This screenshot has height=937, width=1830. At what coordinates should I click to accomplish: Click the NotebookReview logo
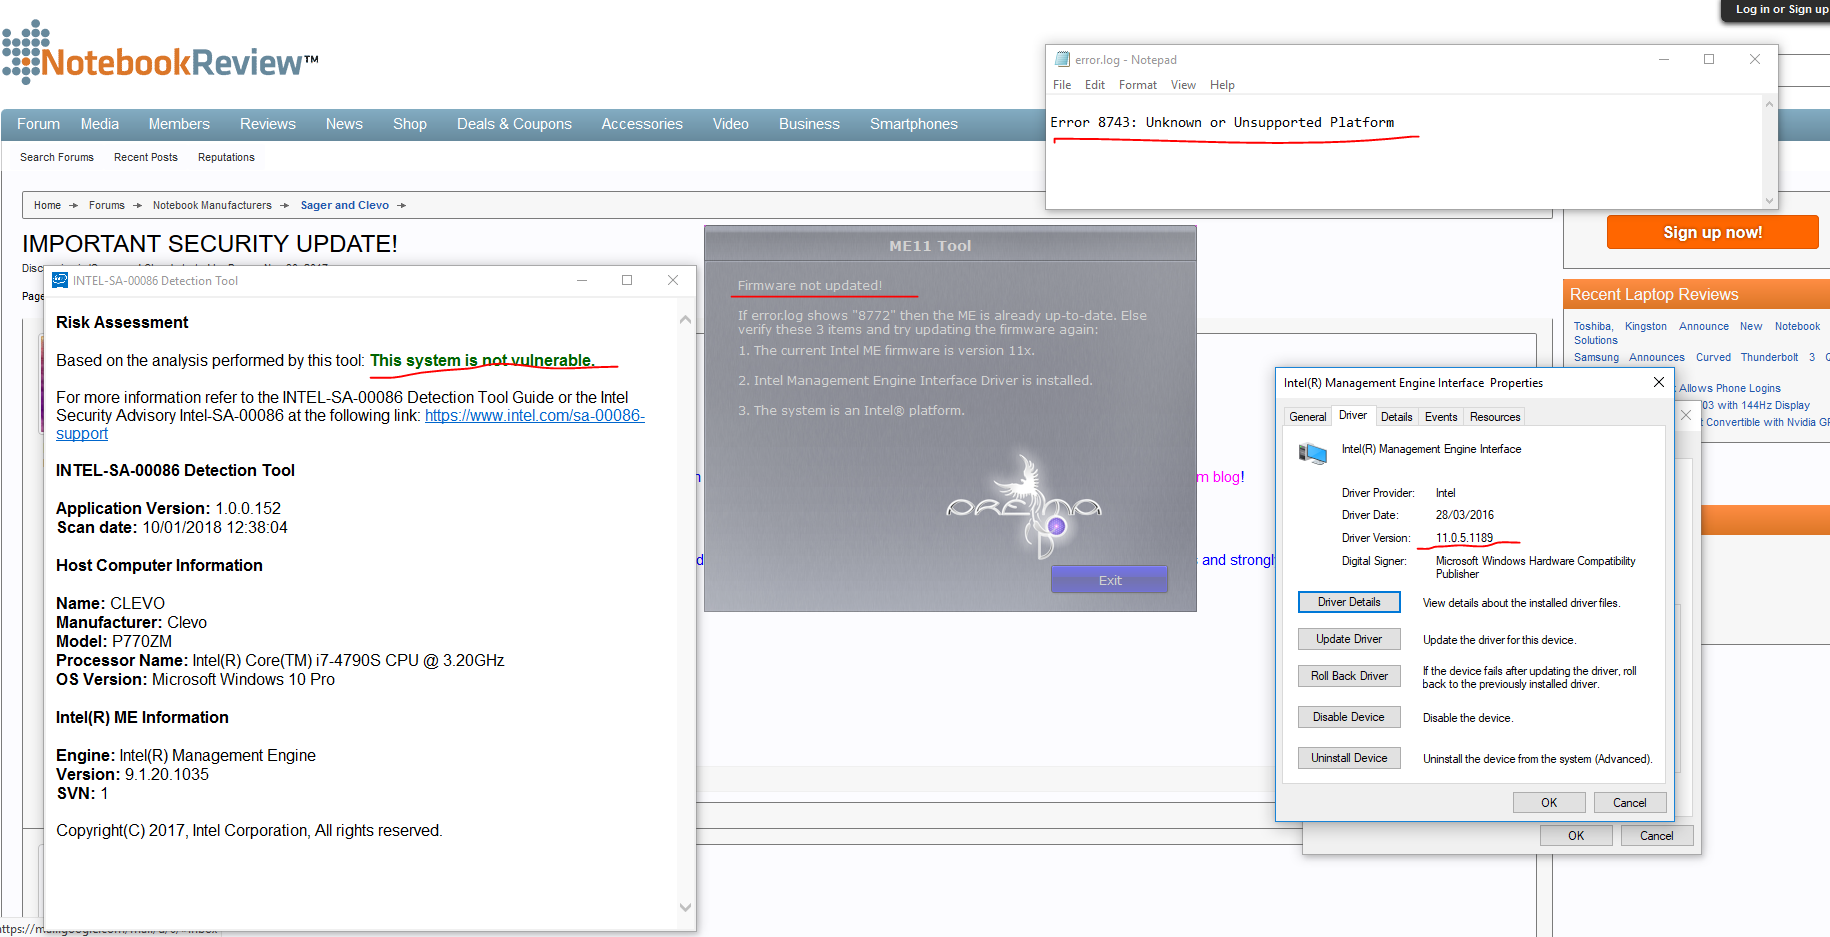[x=160, y=53]
